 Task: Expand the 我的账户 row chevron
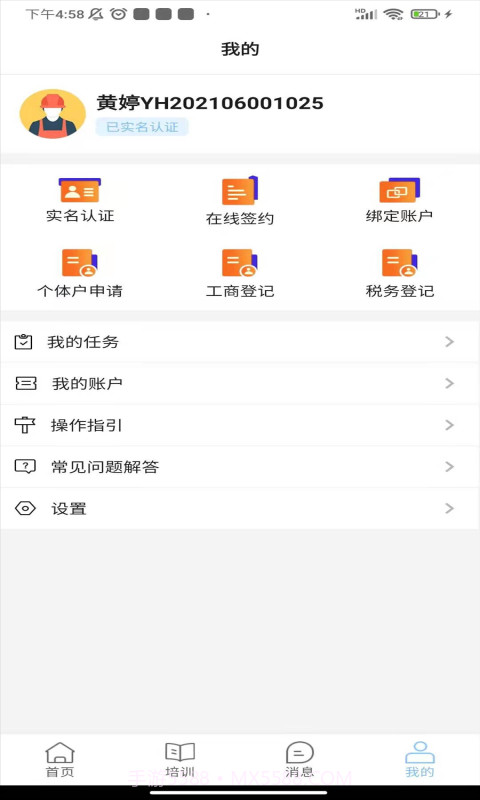[x=449, y=384]
